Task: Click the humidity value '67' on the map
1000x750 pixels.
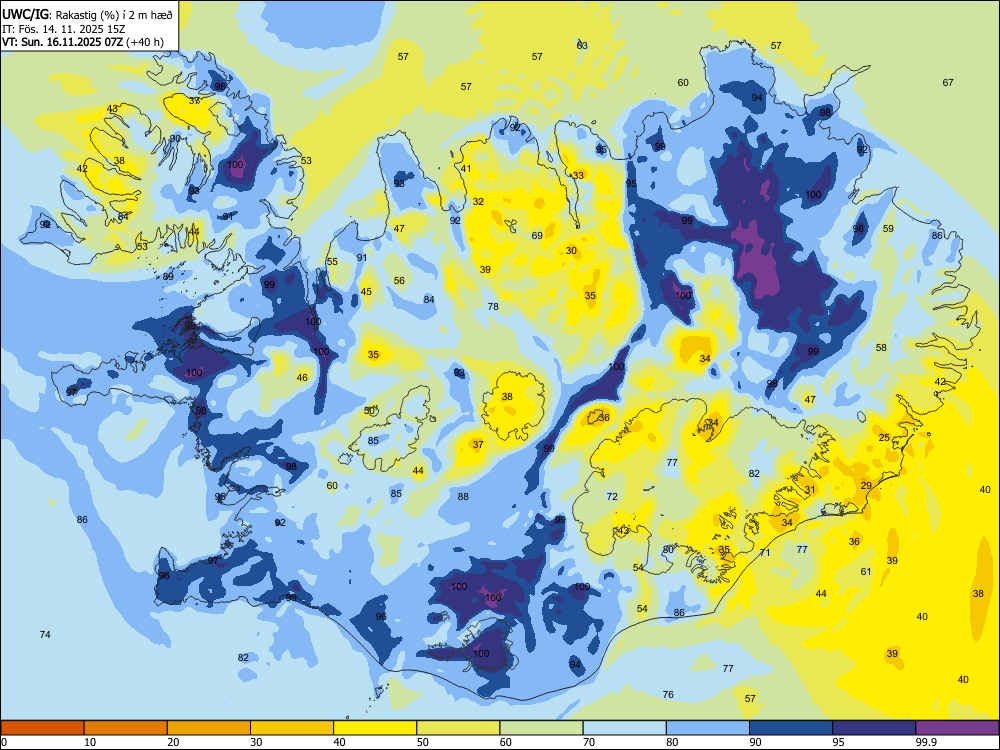Action: tap(948, 82)
